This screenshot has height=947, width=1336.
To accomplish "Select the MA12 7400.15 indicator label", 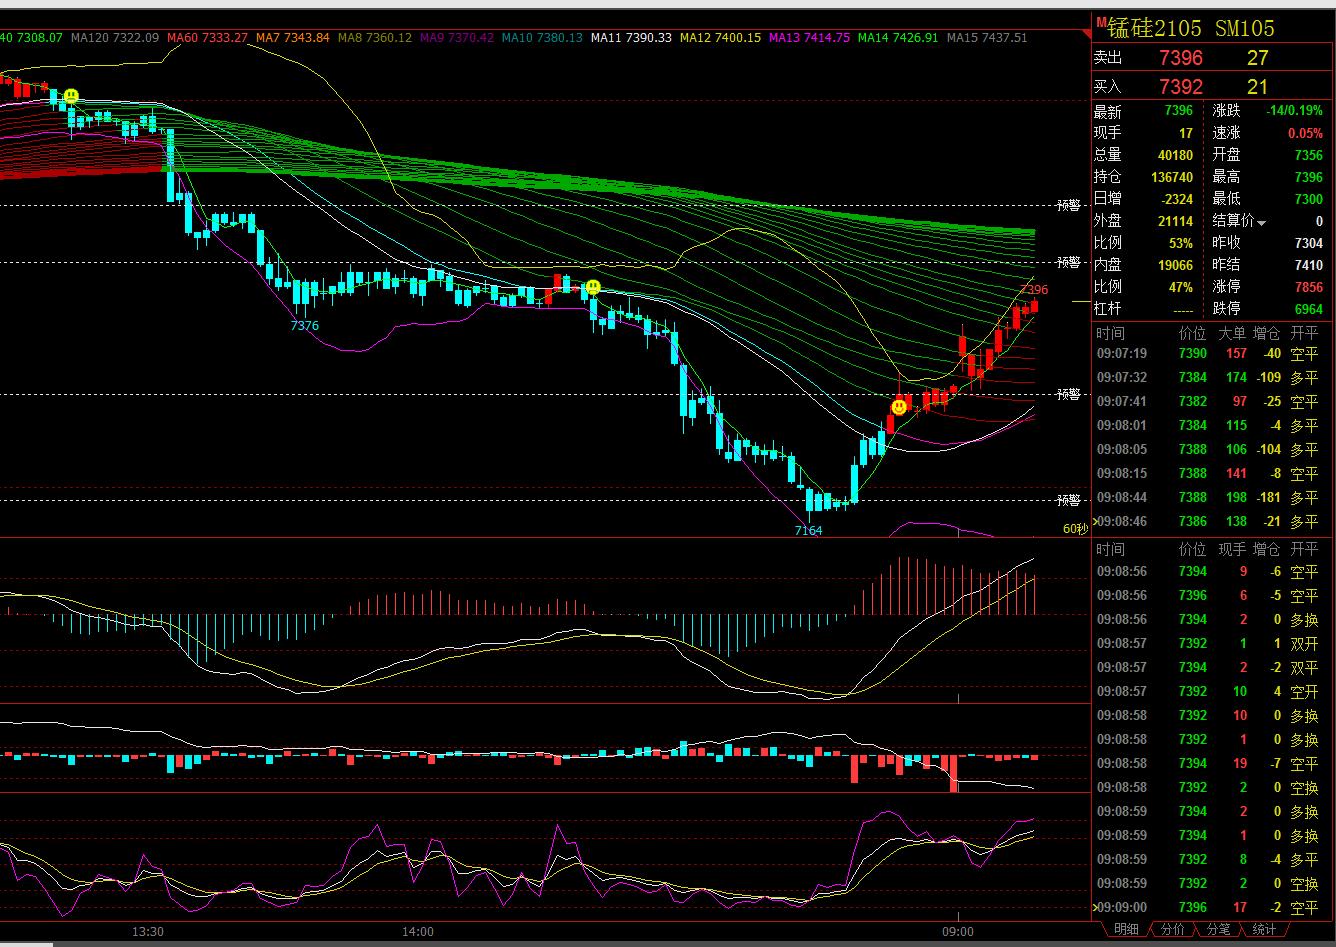I will (x=720, y=38).
